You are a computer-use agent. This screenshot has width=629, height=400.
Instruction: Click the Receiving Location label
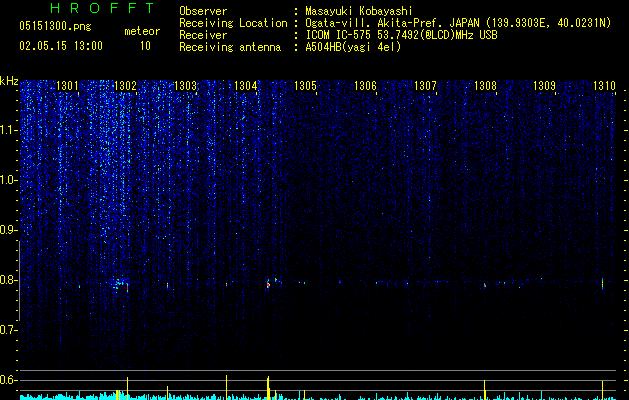[x=233, y=23]
